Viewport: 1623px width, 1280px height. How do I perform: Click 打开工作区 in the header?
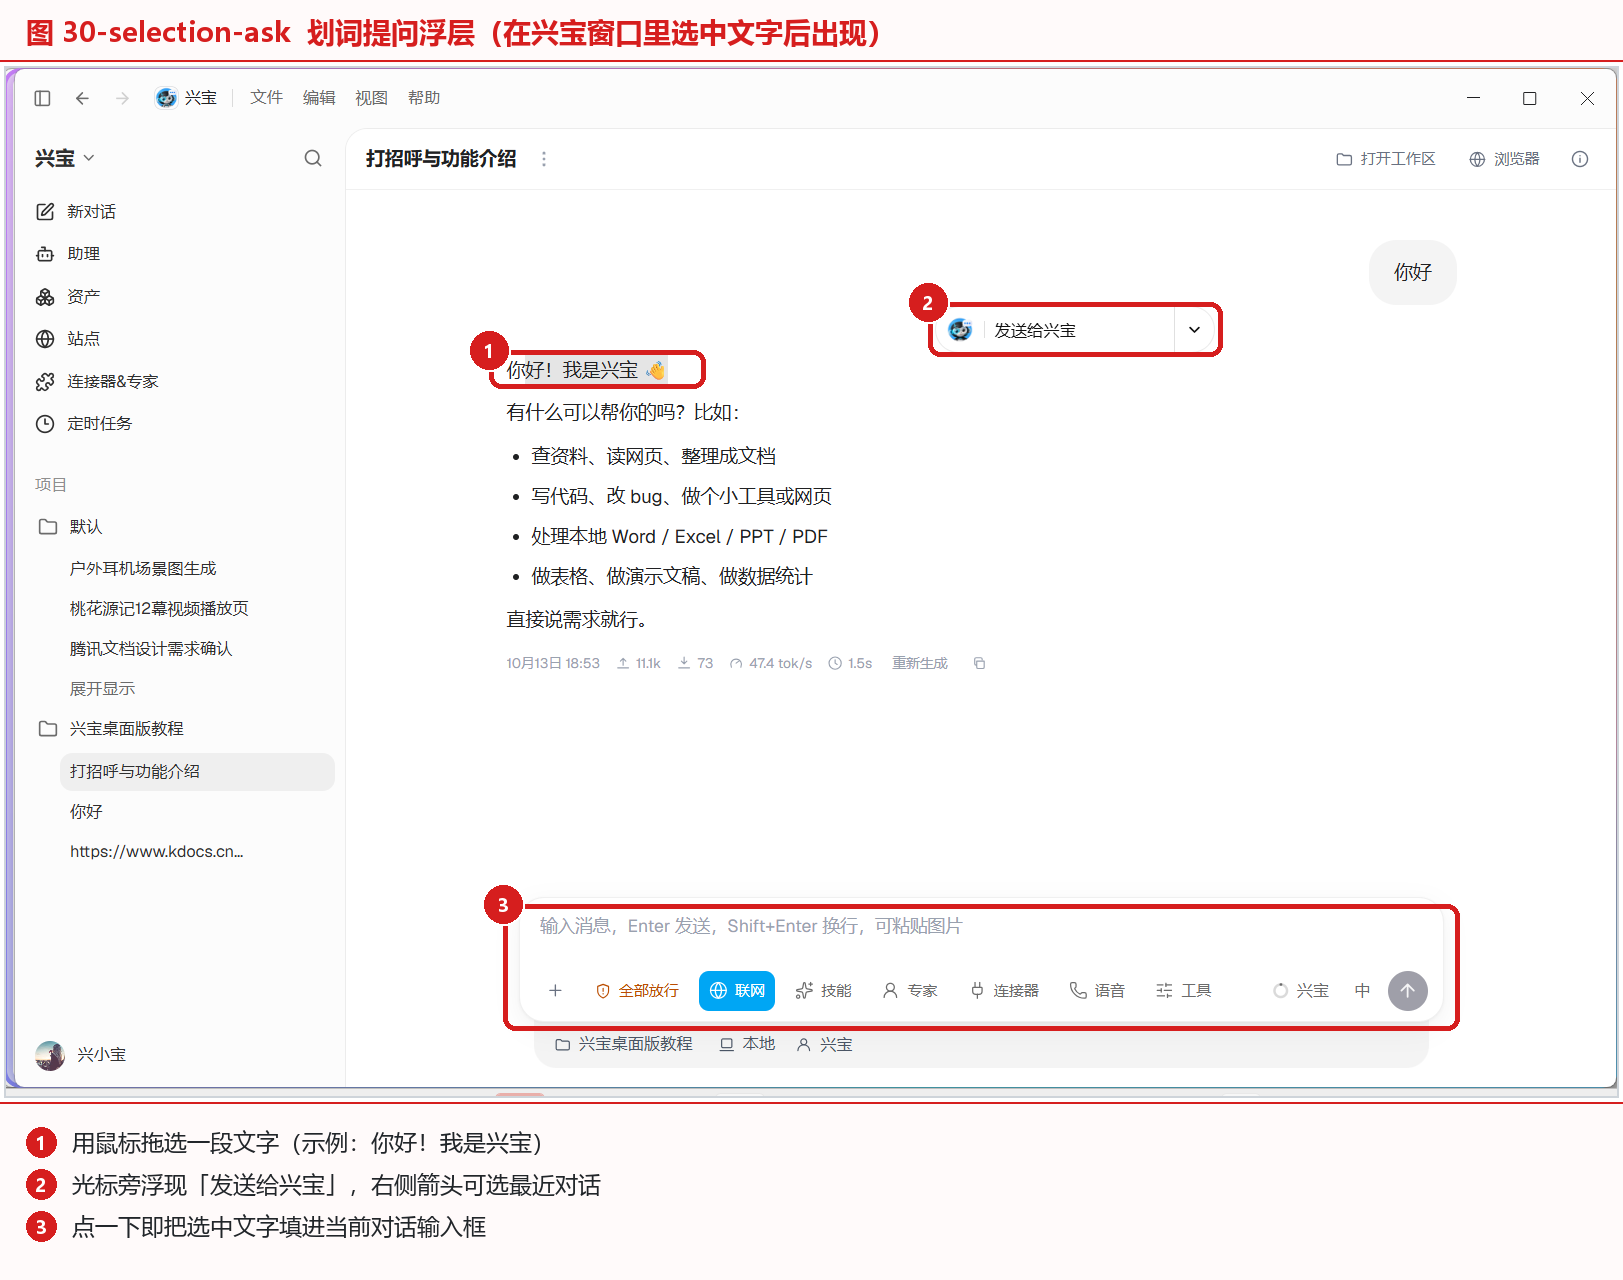click(x=1386, y=159)
